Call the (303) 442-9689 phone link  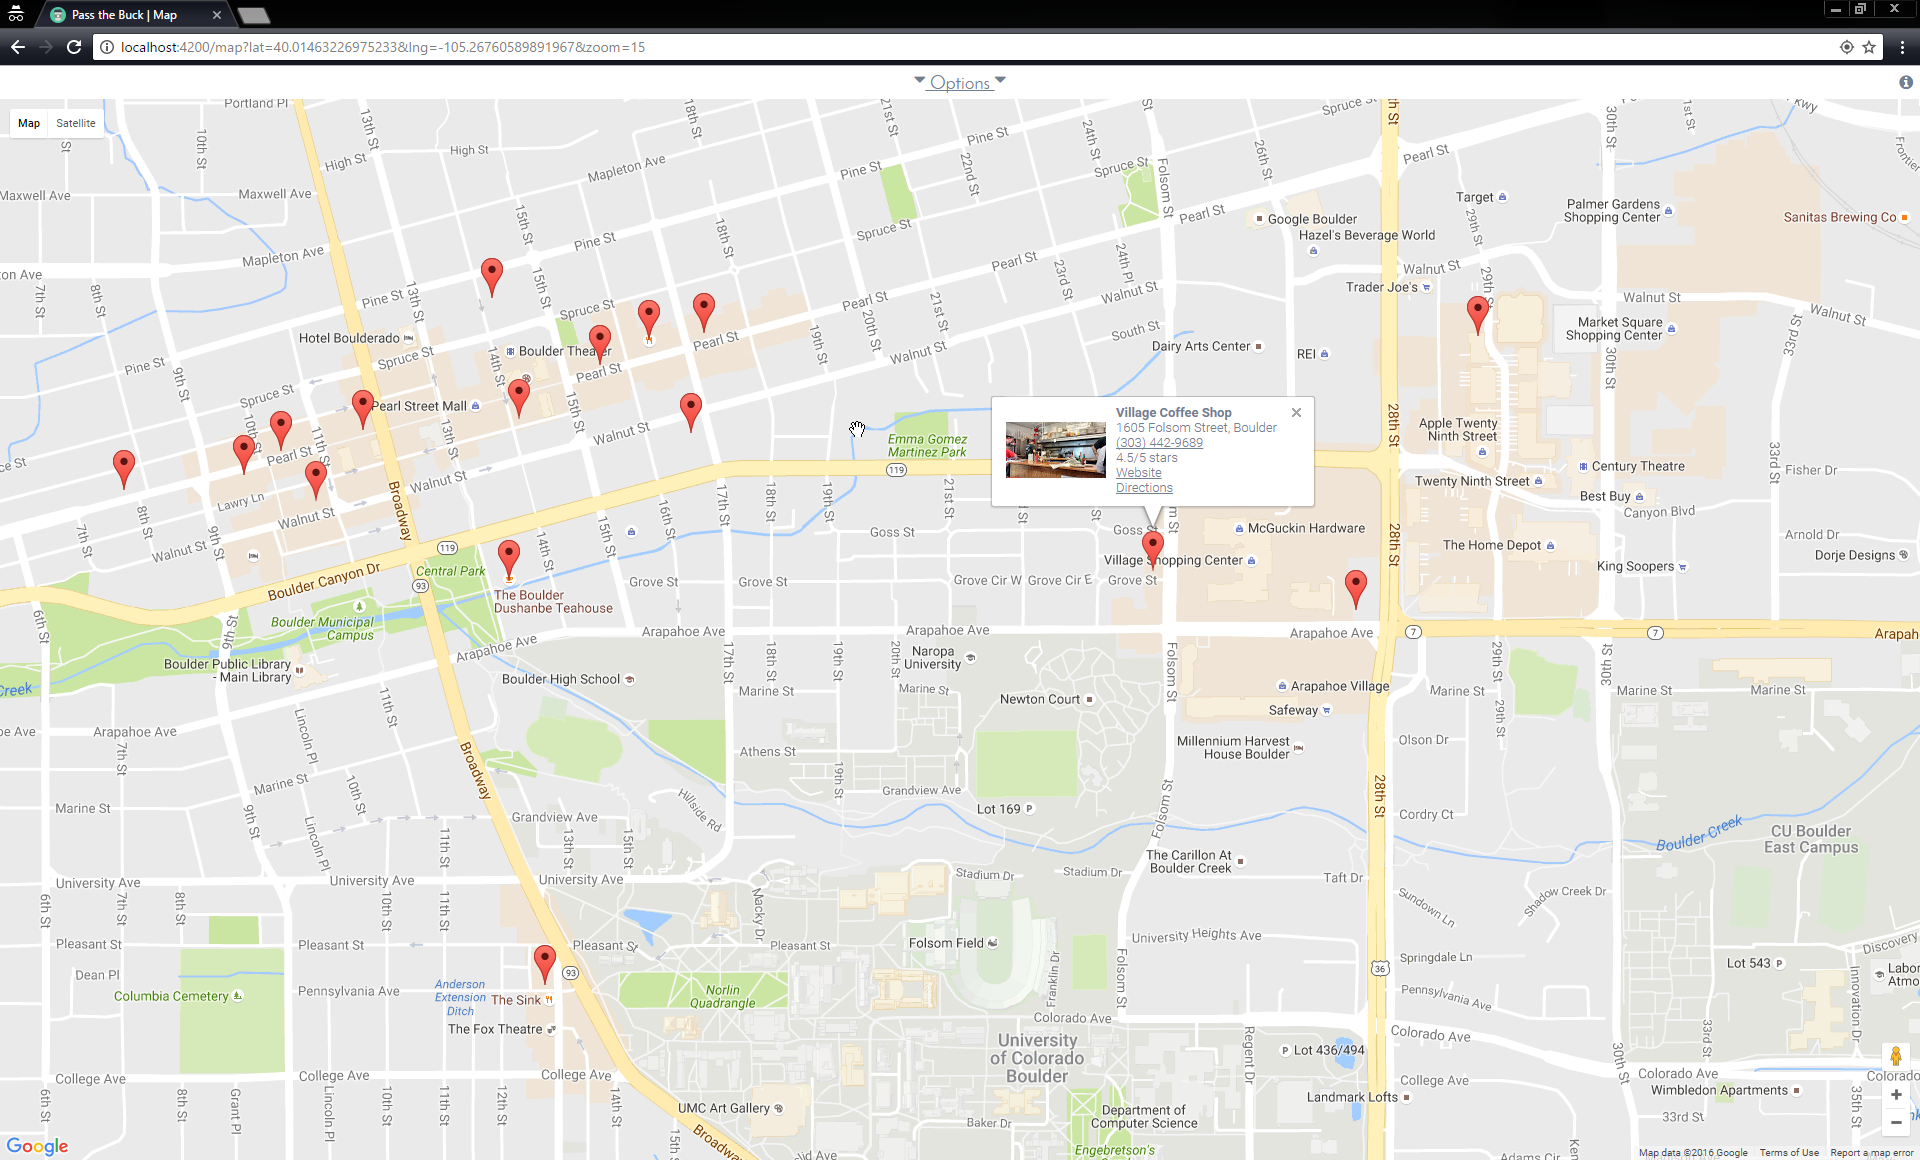1159,443
